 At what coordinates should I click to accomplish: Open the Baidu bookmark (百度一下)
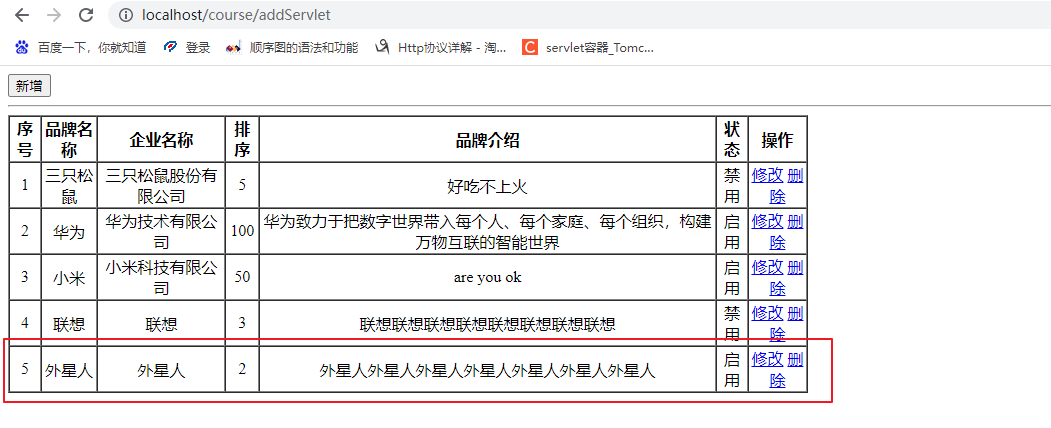pos(81,47)
